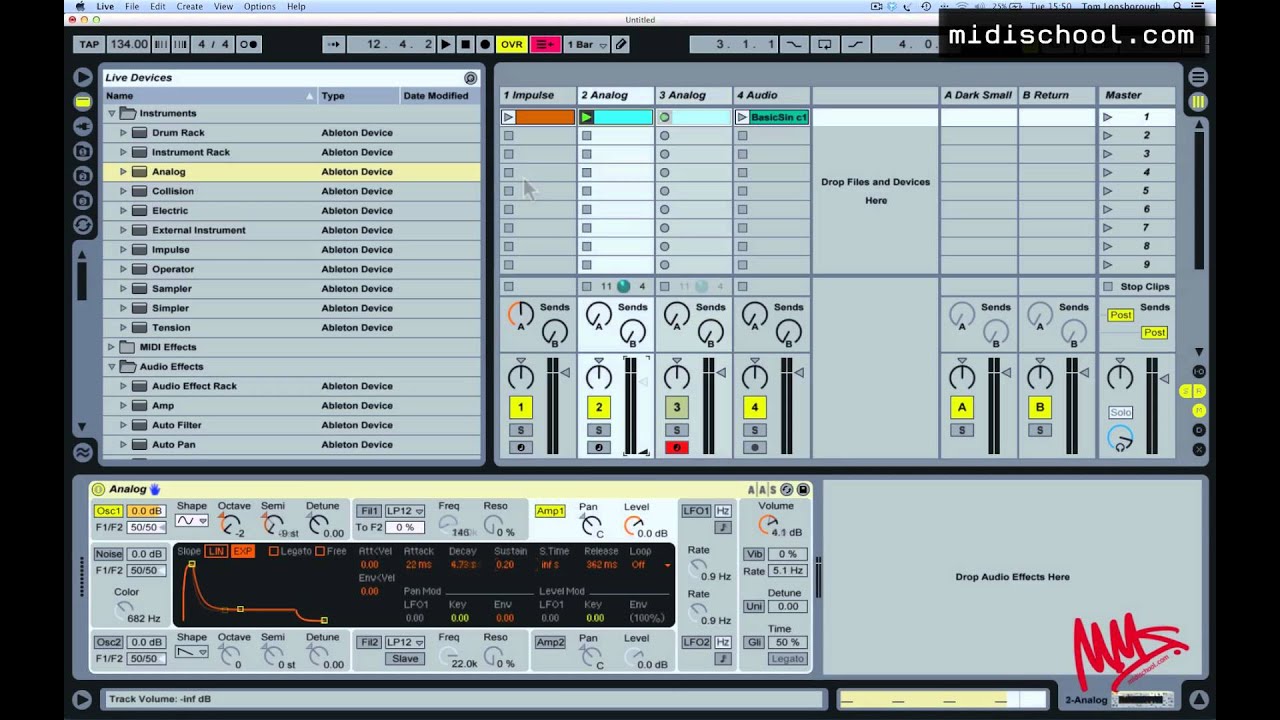Solo track 4 with S button

tap(754, 430)
